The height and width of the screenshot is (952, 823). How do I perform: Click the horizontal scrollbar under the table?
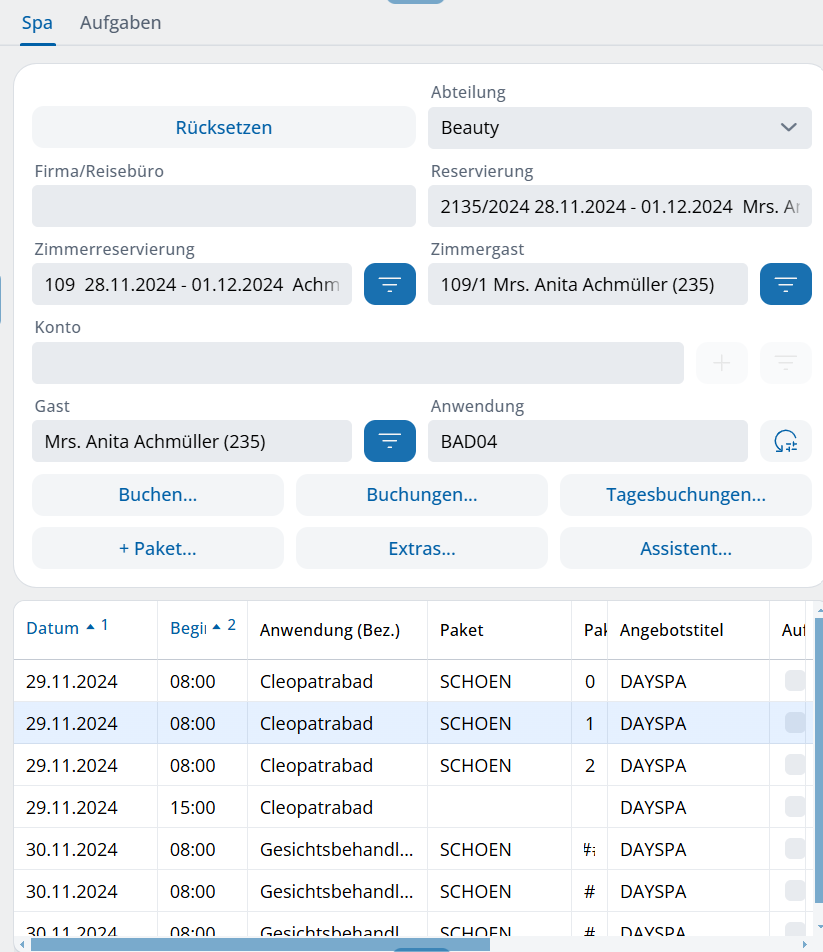[260, 944]
